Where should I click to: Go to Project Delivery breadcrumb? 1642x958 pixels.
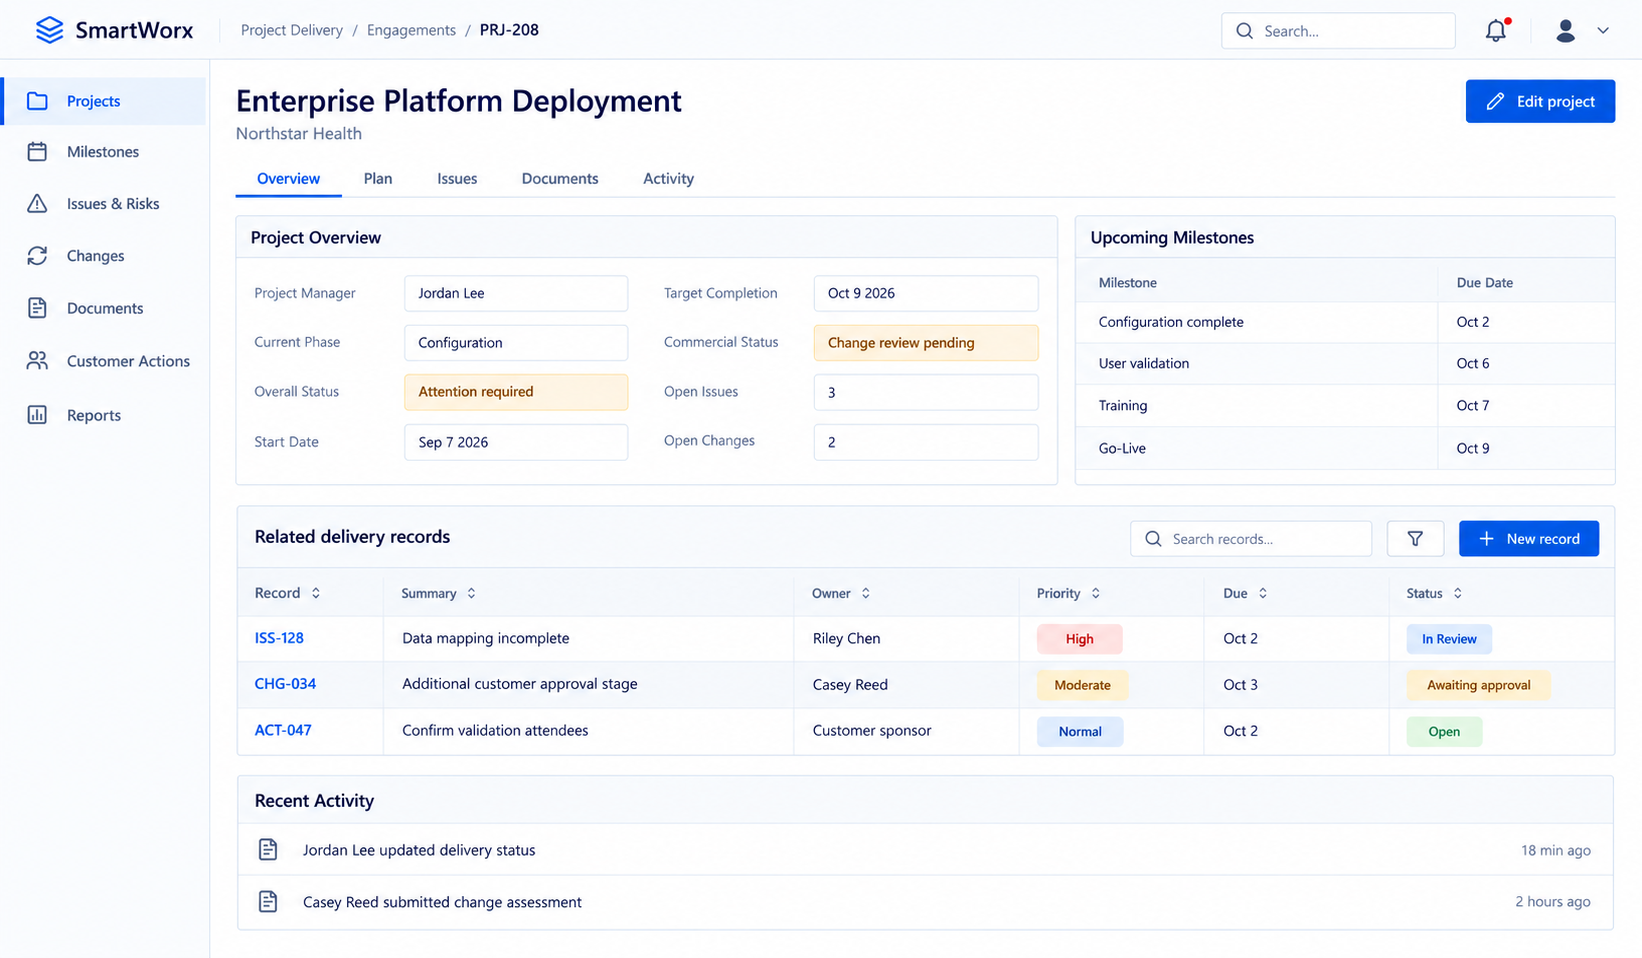(292, 30)
